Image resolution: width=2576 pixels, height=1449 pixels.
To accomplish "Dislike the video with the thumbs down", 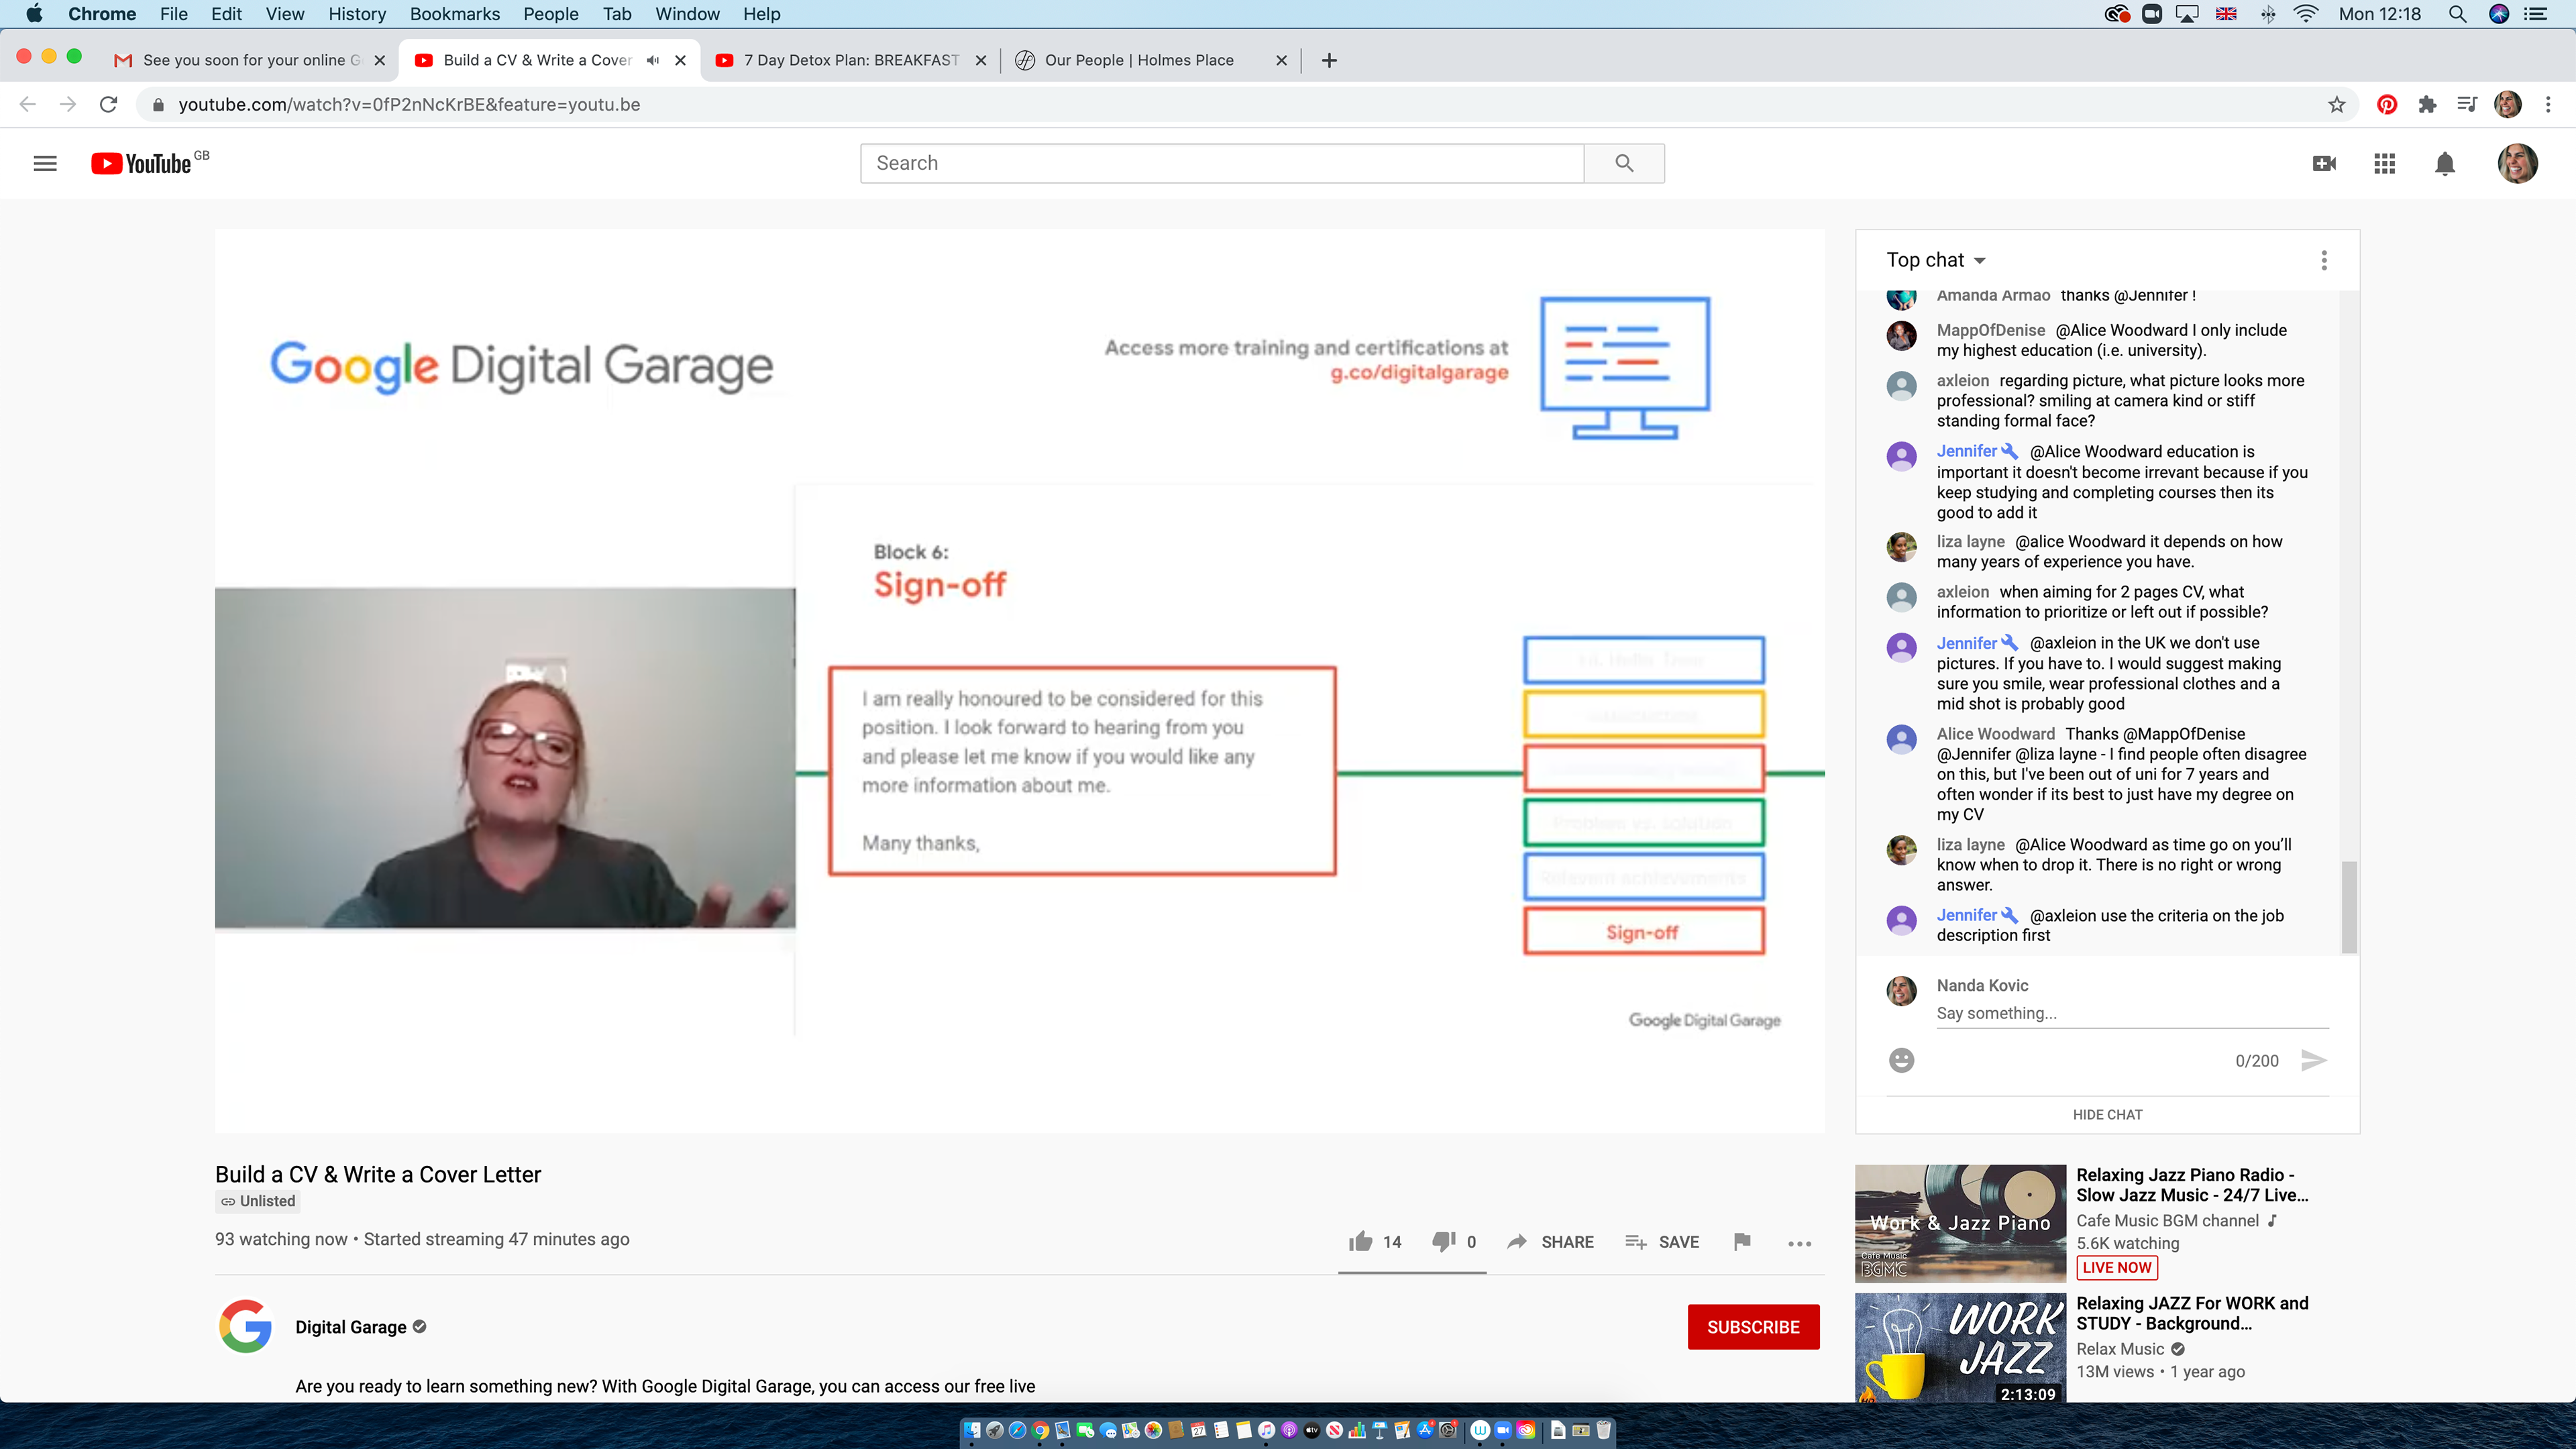I will [x=1443, y=1241].
